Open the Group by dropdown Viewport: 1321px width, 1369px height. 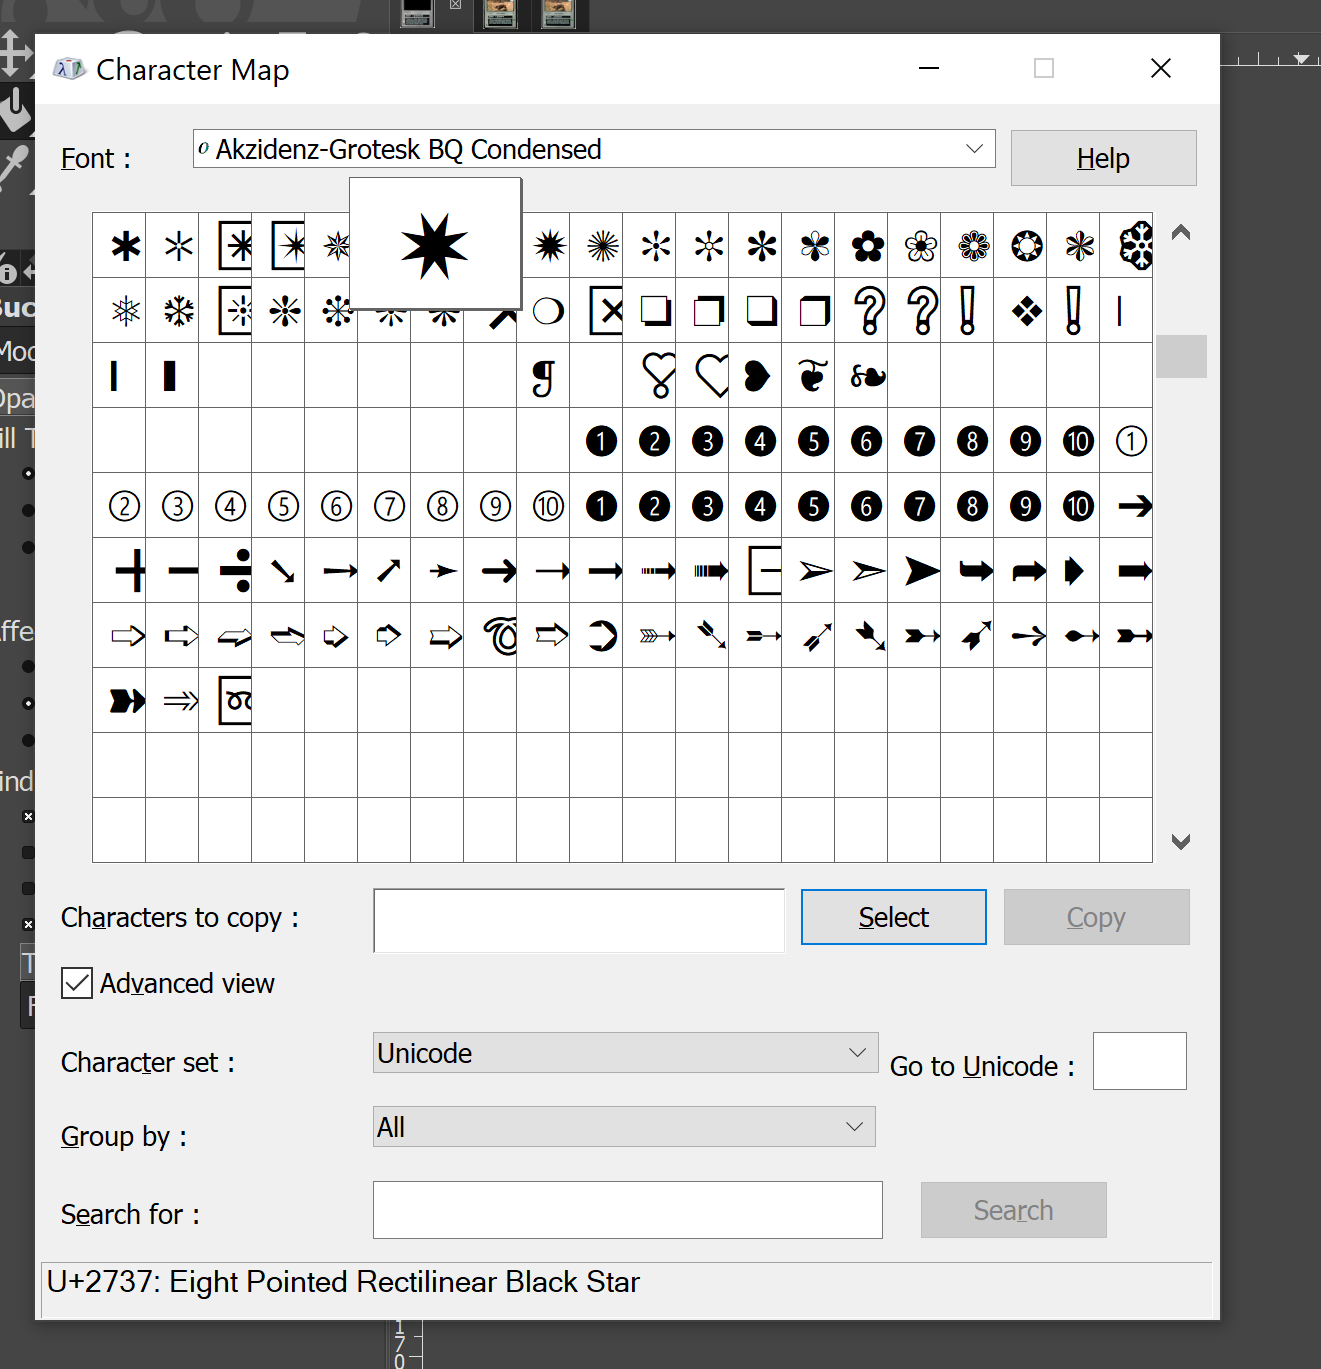624,1127
